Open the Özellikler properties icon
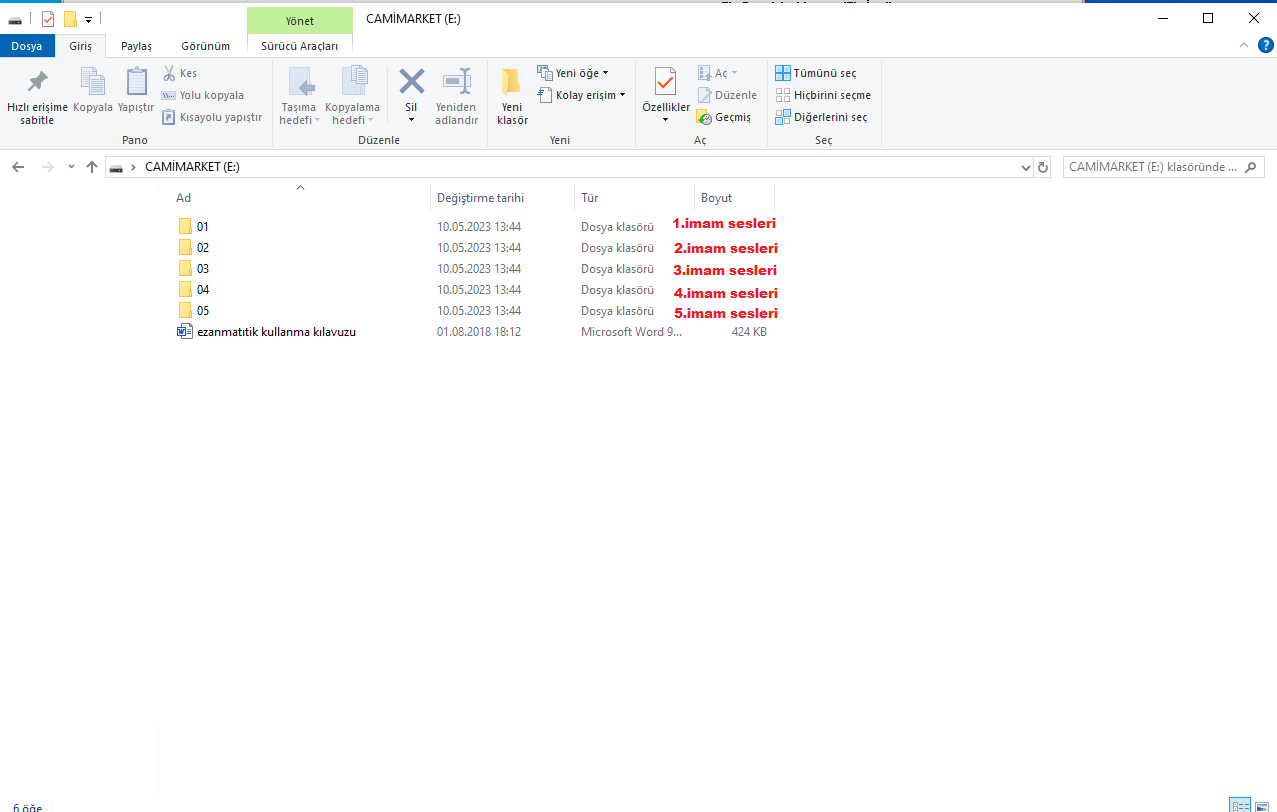Viewport: 1277px width, 812px height. (x=665, y=82)
